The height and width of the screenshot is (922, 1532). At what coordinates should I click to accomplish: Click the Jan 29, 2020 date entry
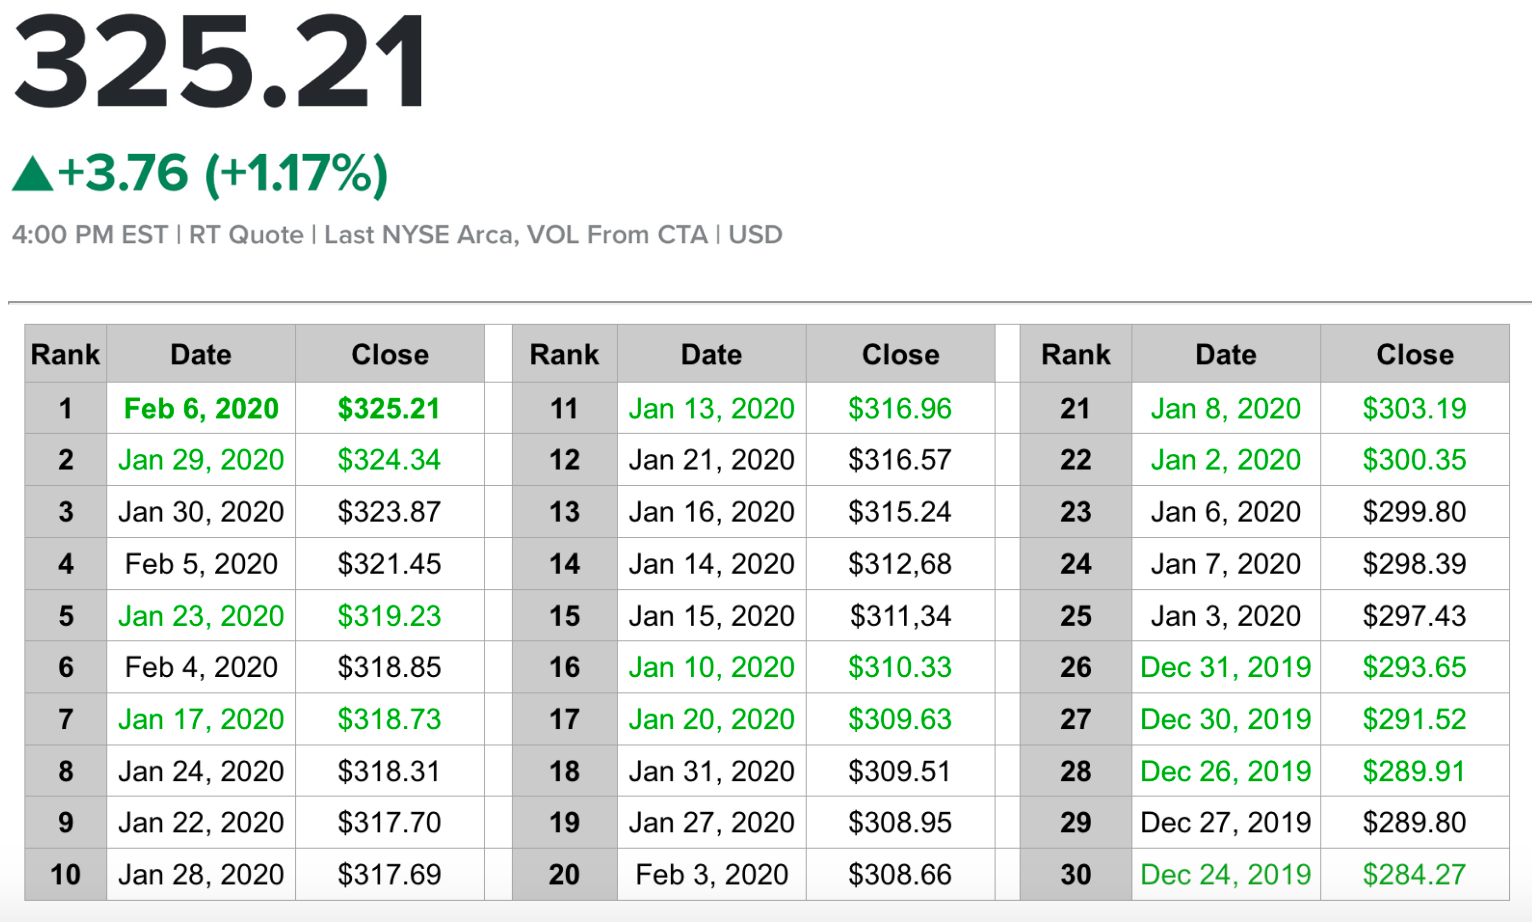click(201, 460)
